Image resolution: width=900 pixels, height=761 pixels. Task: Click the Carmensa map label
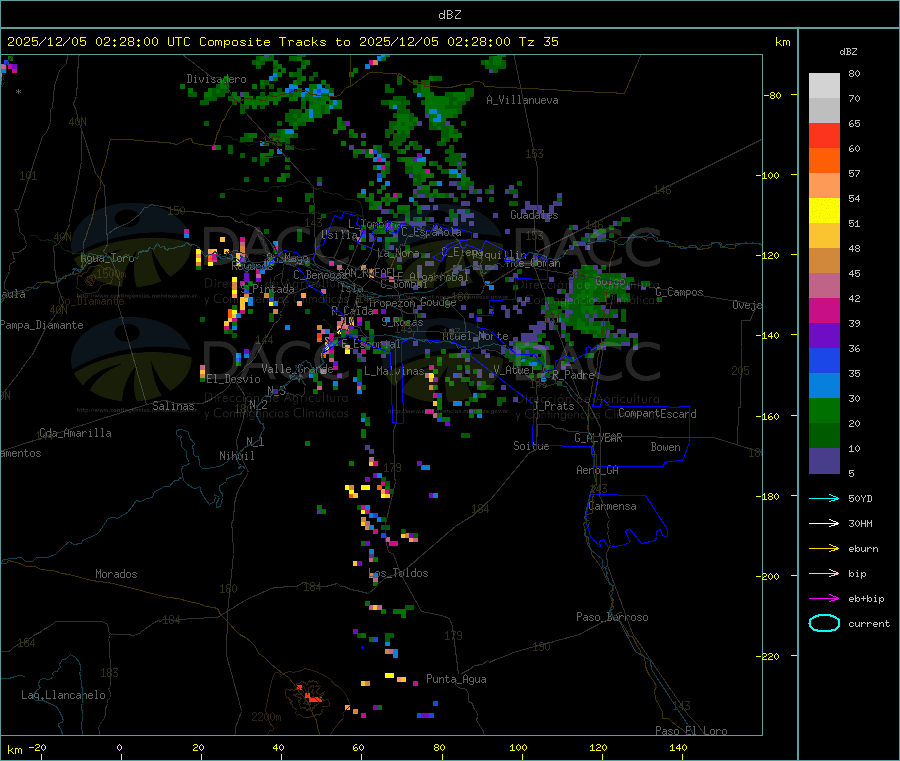[x=612, y=506]
